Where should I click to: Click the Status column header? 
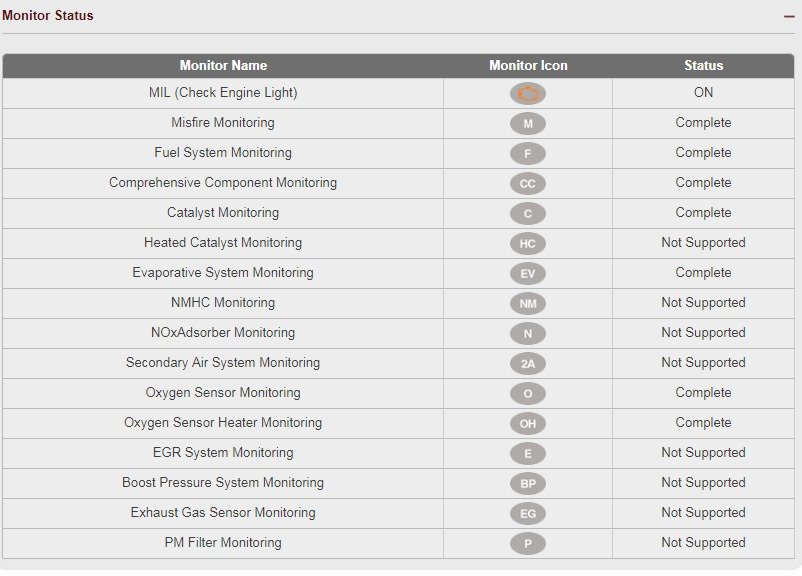click(703, 65)
